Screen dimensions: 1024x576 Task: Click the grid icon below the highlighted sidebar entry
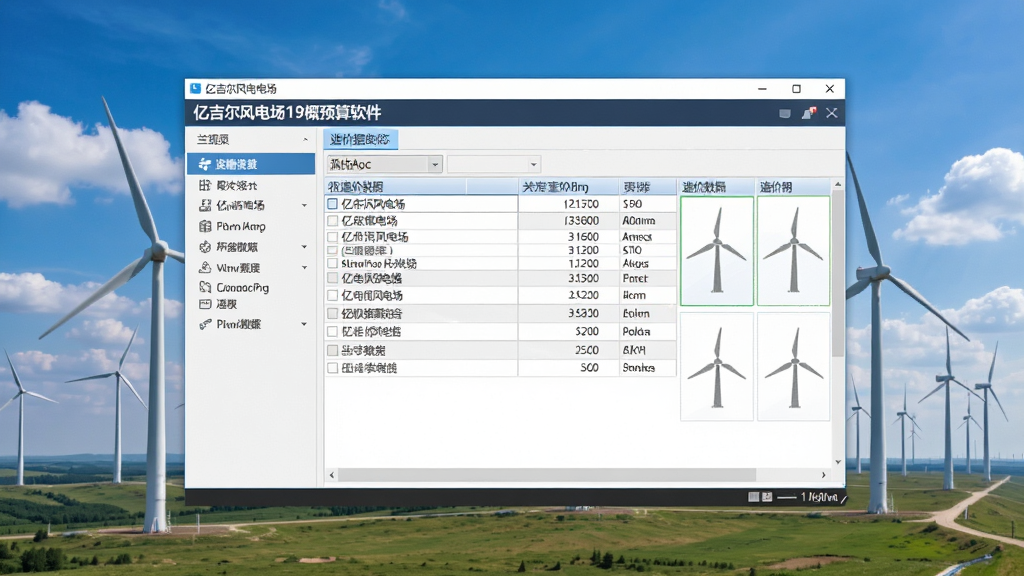(x=205, y=185)
